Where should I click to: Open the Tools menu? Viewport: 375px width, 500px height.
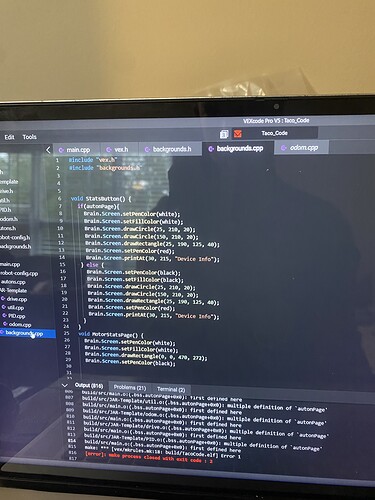(29, 137)
